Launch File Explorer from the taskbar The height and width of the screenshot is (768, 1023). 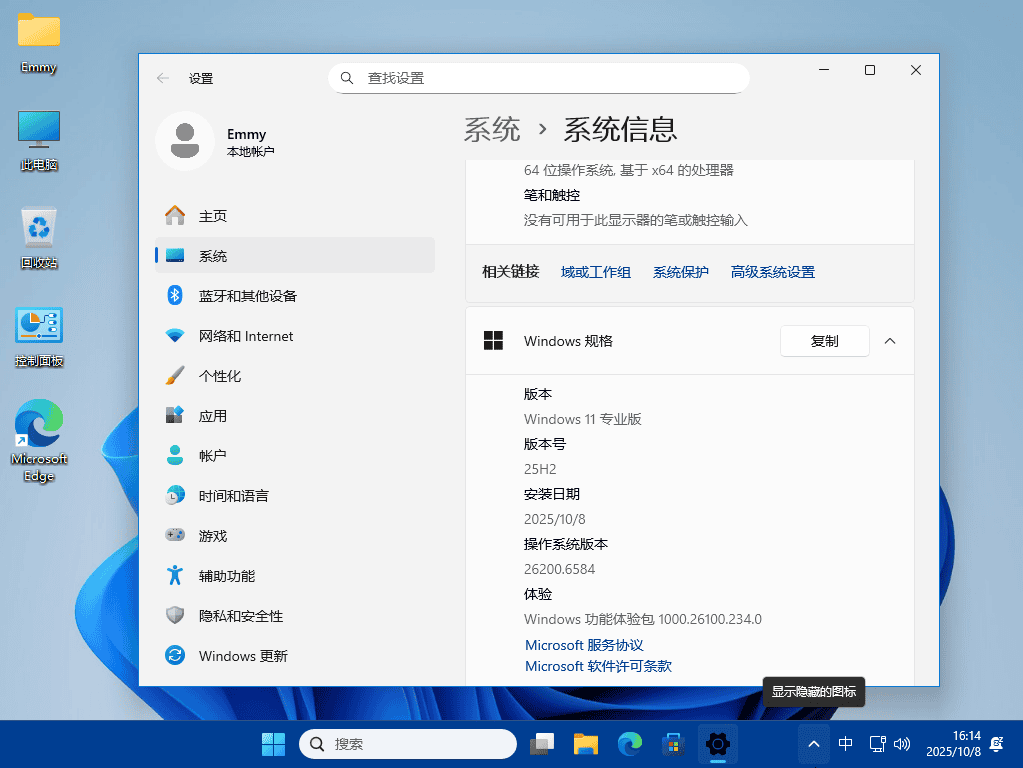[x=585, y=744]
